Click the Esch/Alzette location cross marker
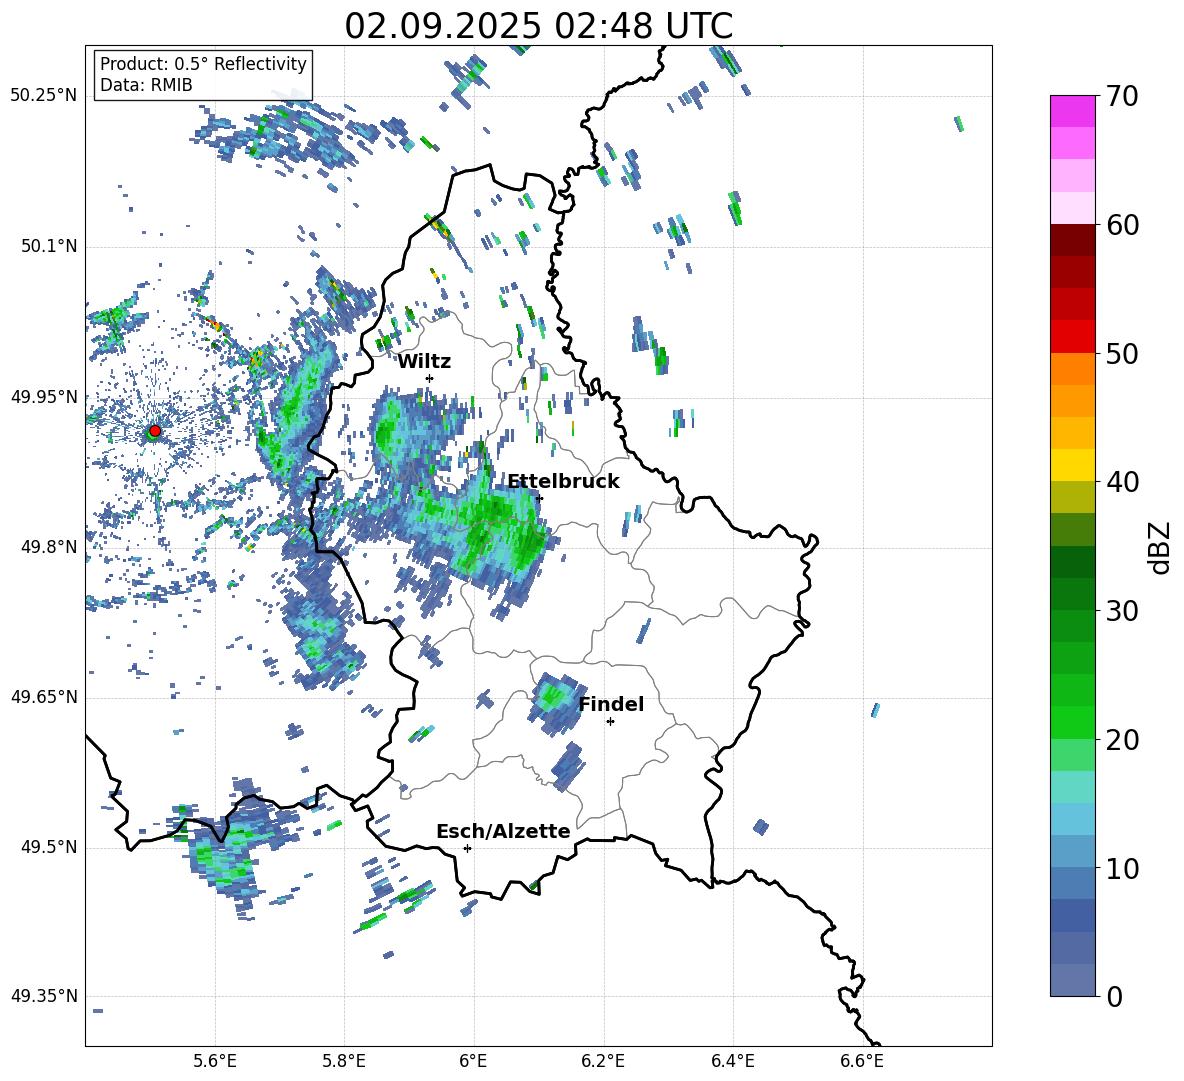This screenshot has width=1184, height=1081. tap(467, 848)
